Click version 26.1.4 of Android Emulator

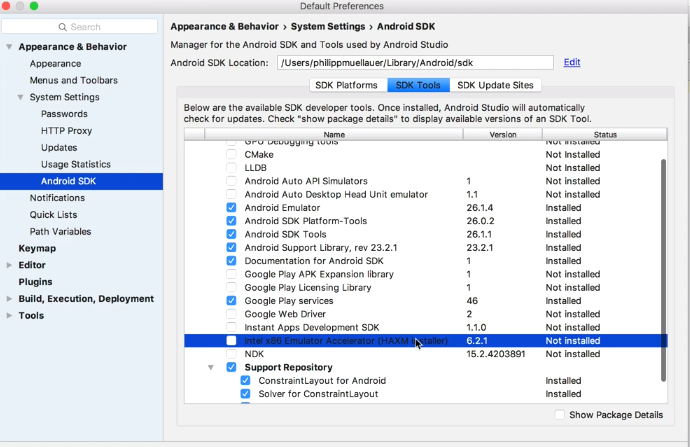(x=480, y=208)
